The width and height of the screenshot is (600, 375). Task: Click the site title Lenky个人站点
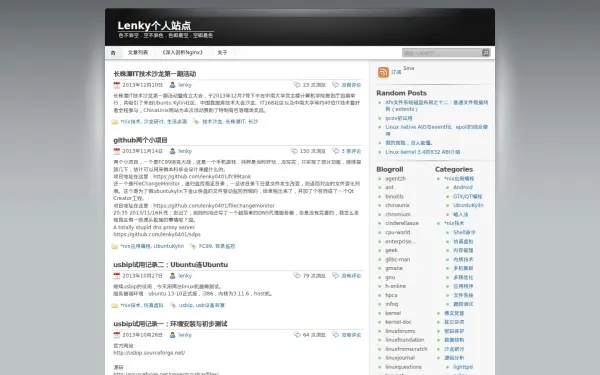pyautogui.click(x=154, y=26)
